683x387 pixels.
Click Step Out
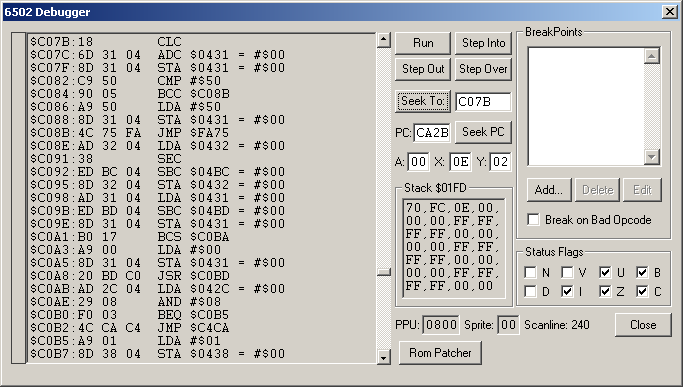423,69
